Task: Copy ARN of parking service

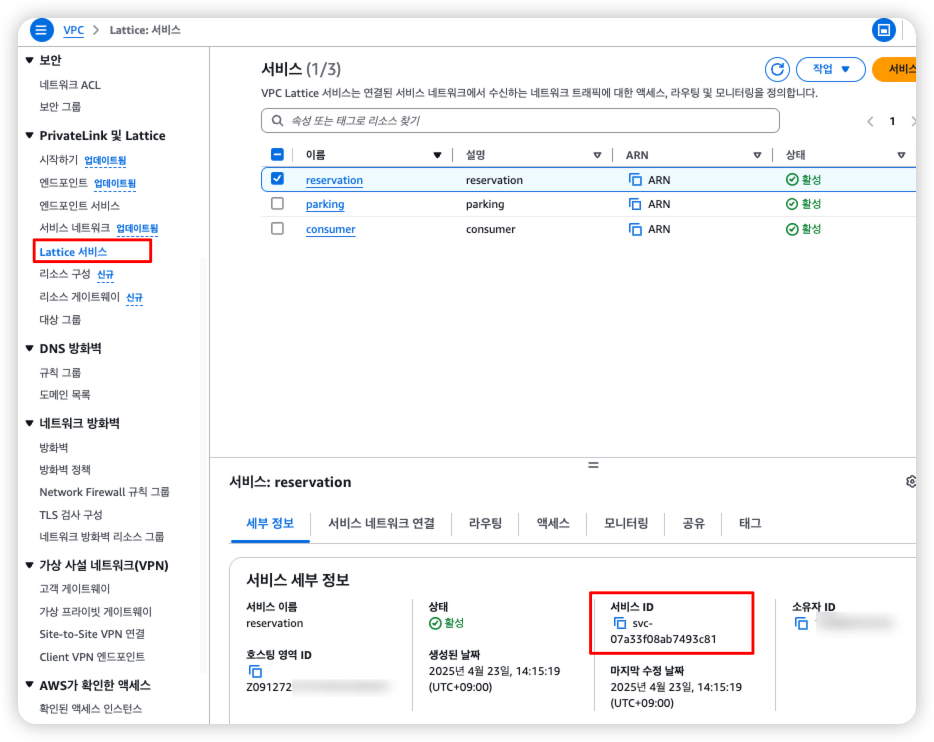Action: coord(636,204)
